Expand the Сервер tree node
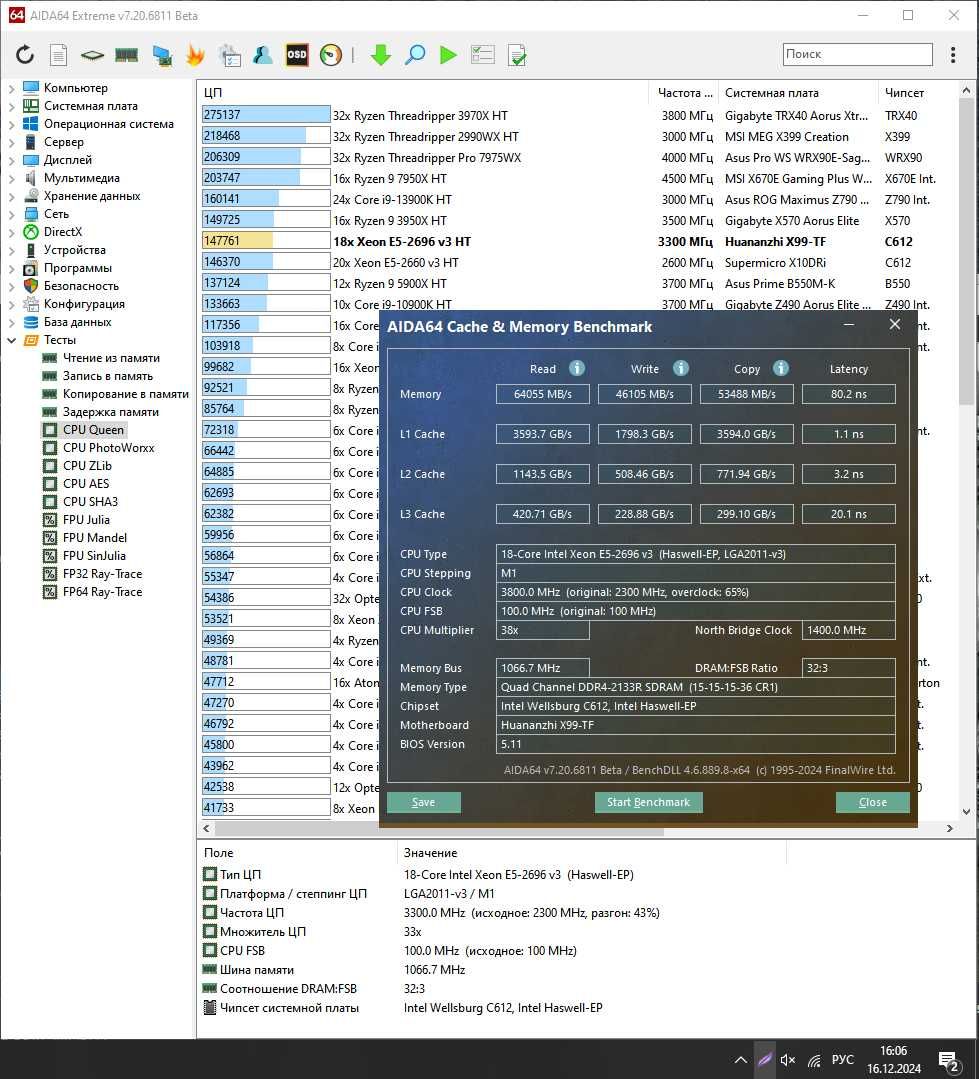979x1079 pixels. tap(11, 142)
